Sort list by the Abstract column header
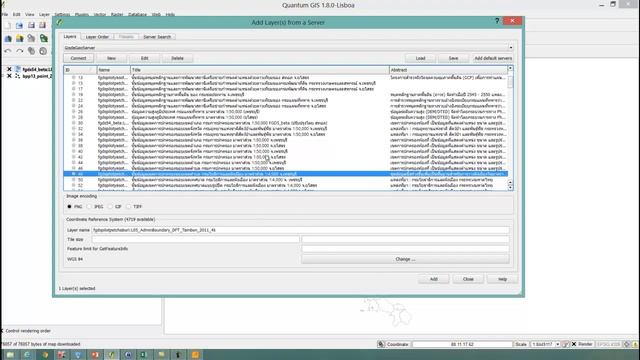Screen dimensions: 640x360 448,70
